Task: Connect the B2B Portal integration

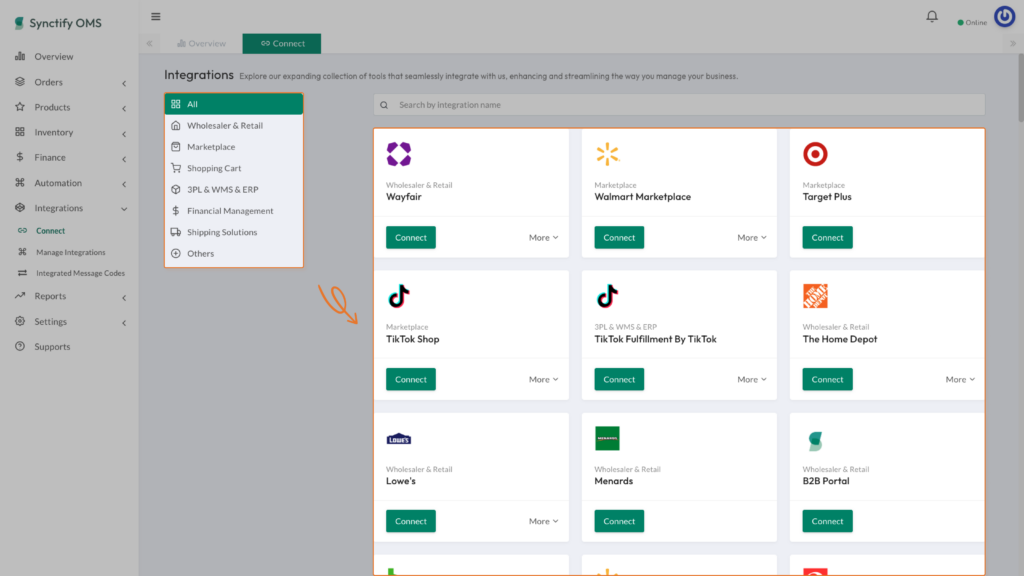Action: (827, 521)
